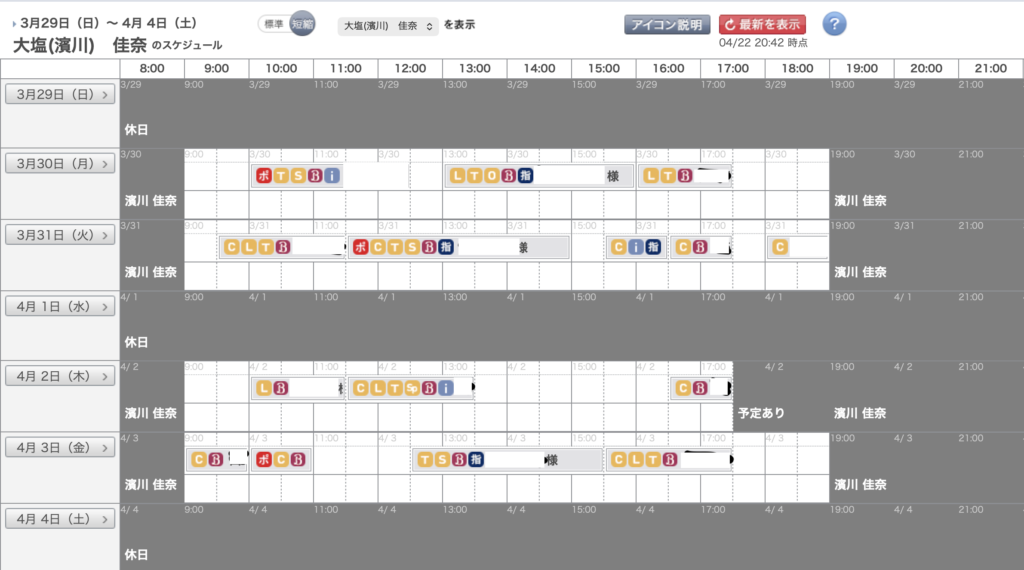Click the Sp icon in April 2 appointment
The width and height of the screenshot is (1024, 570).
411,388
